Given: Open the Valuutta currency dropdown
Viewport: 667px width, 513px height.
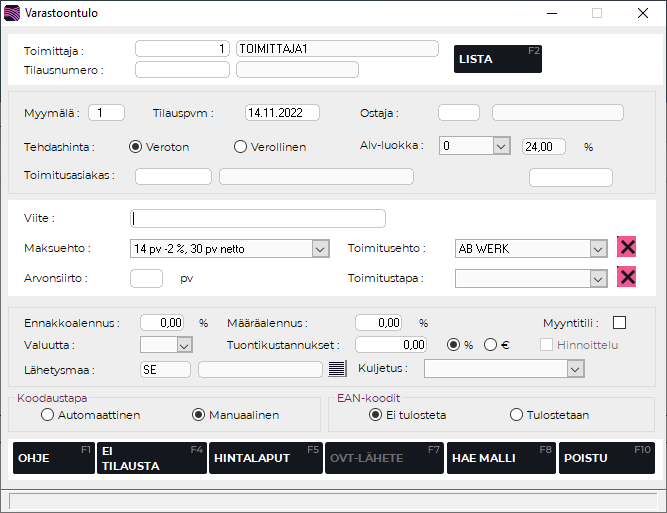Looking at the screenshot, I should click(x=184, y=345).
